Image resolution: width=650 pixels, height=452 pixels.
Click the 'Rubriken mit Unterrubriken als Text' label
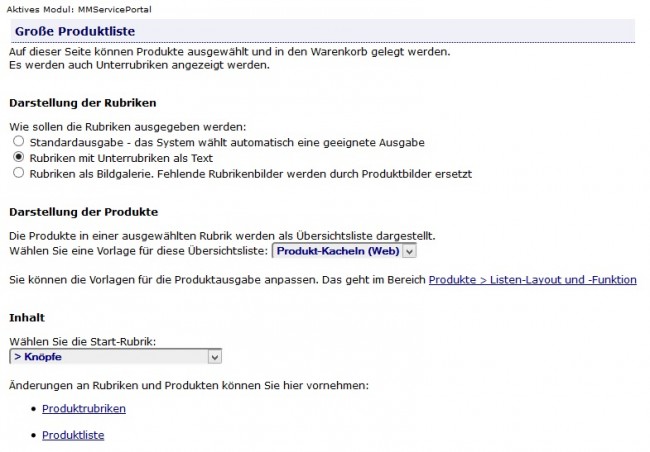click(121, 158)
